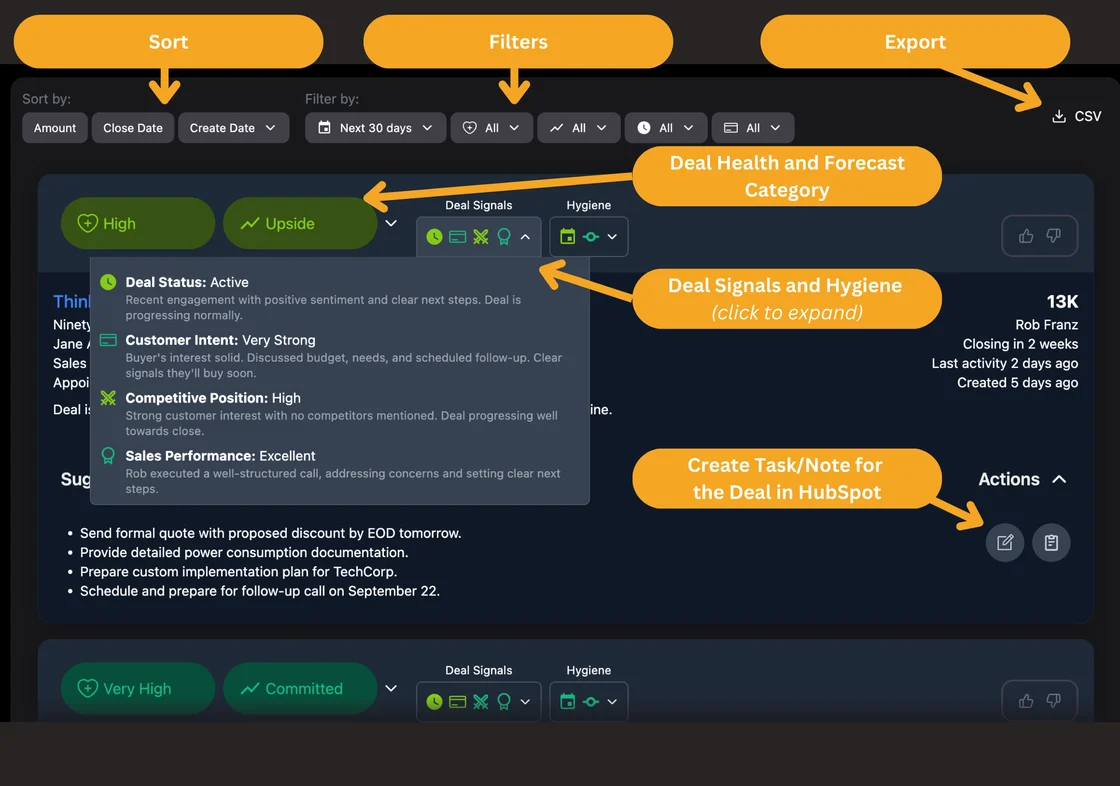The width and height of the screenshot is (1120, 786).
Task: Click the thumbs down icon on first deal
Action: pyautogui.click(x=1053, y=236)
